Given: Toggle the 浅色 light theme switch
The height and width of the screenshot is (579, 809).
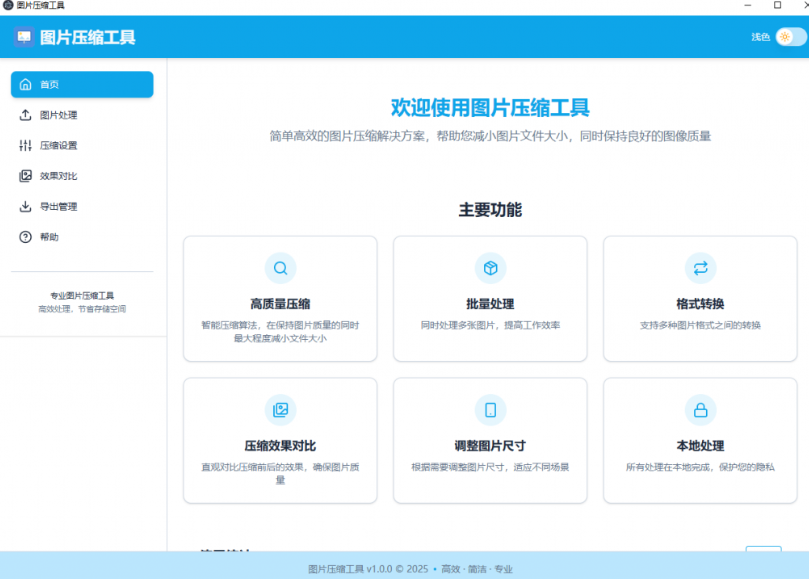Looking at the screenshot, I should [787, 36].
